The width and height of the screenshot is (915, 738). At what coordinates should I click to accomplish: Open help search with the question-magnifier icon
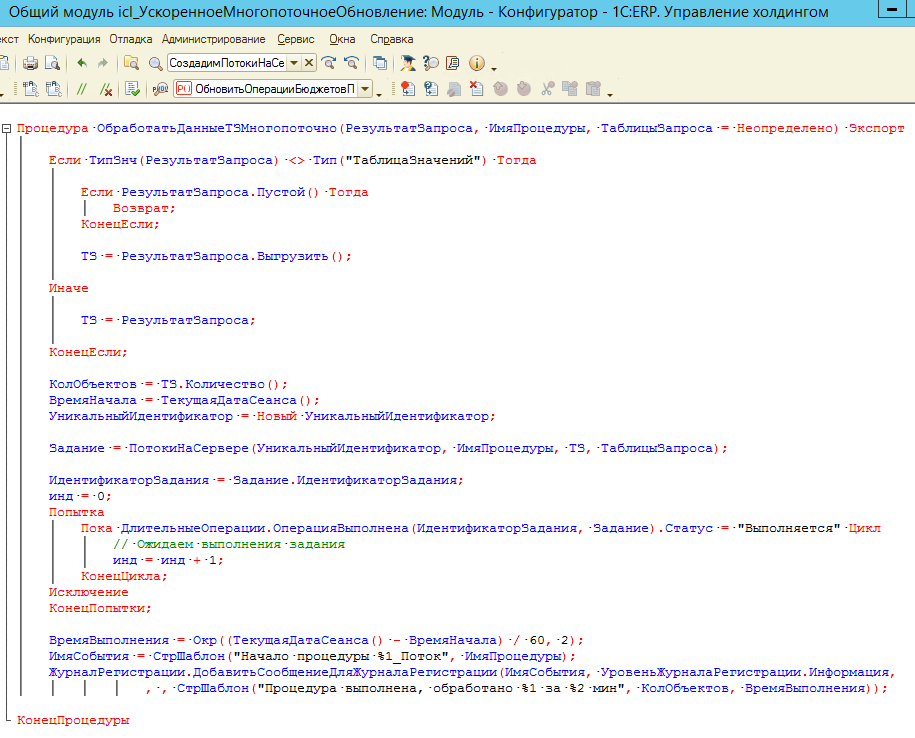pyautogui.click(x=431, y=63)
